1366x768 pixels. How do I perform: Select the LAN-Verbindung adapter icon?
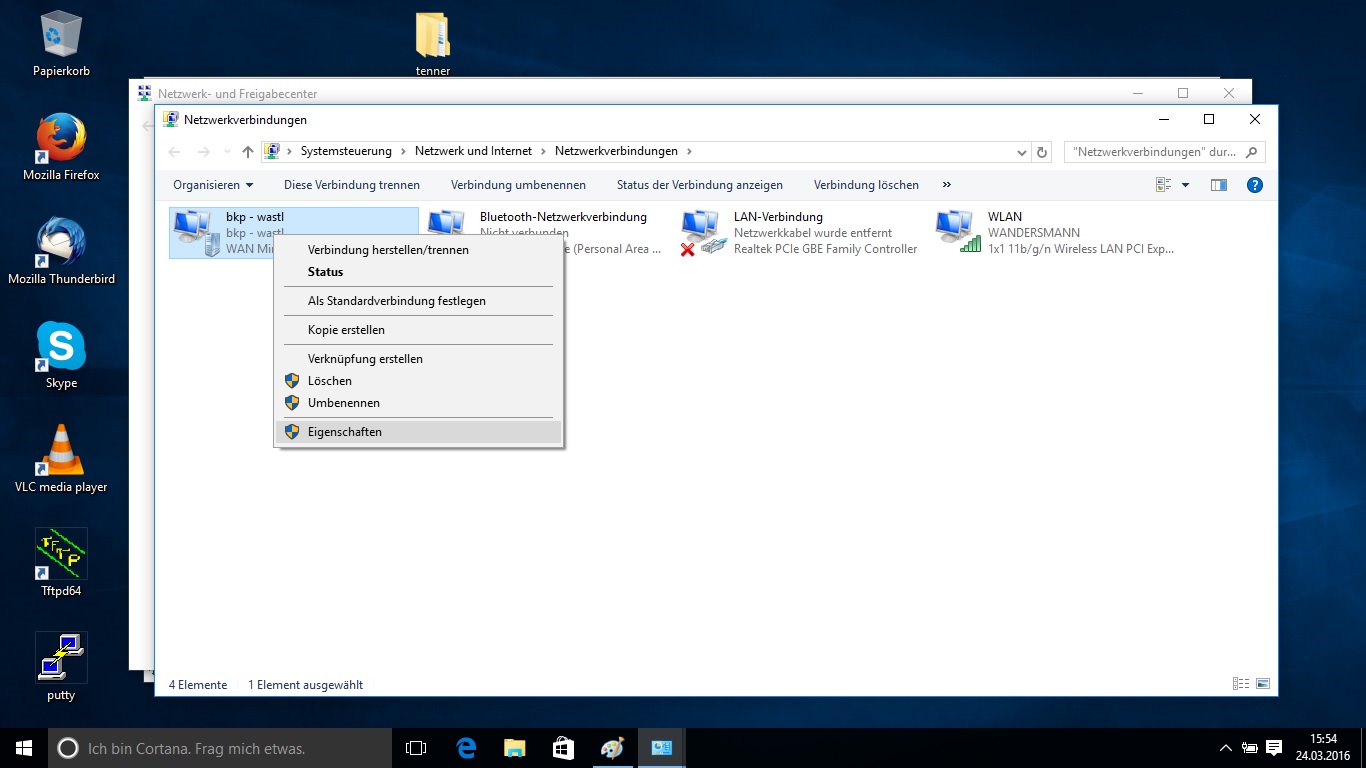click(x=702, y=232)
